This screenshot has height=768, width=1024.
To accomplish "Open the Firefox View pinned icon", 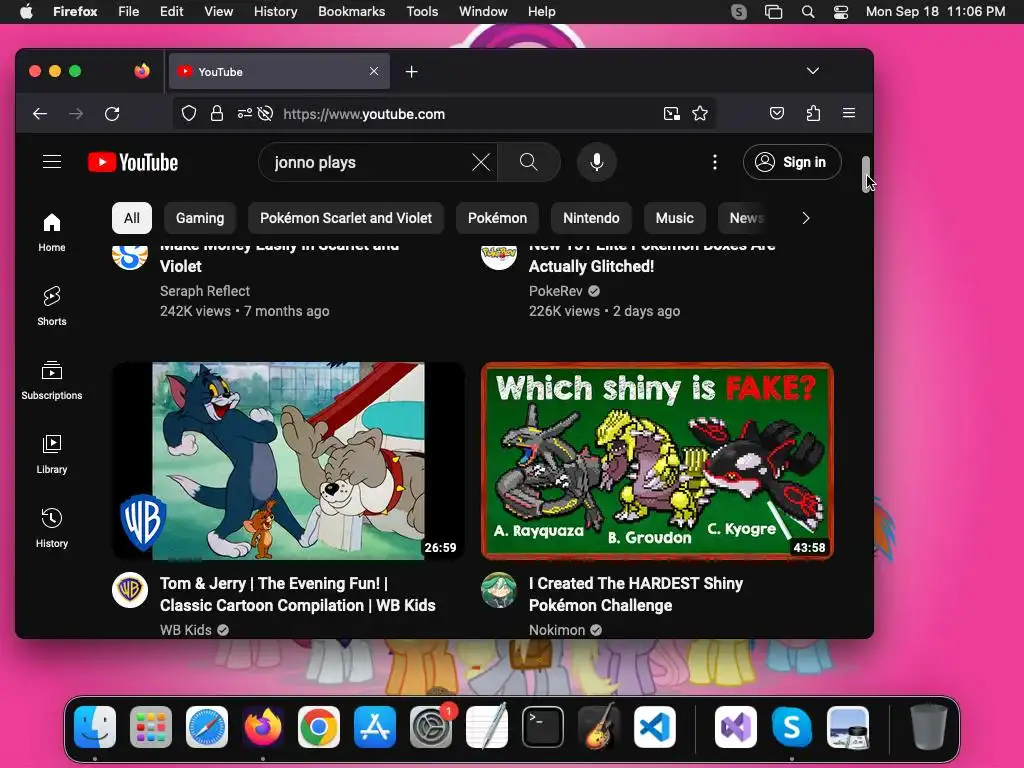I will [x=142, y=71].
